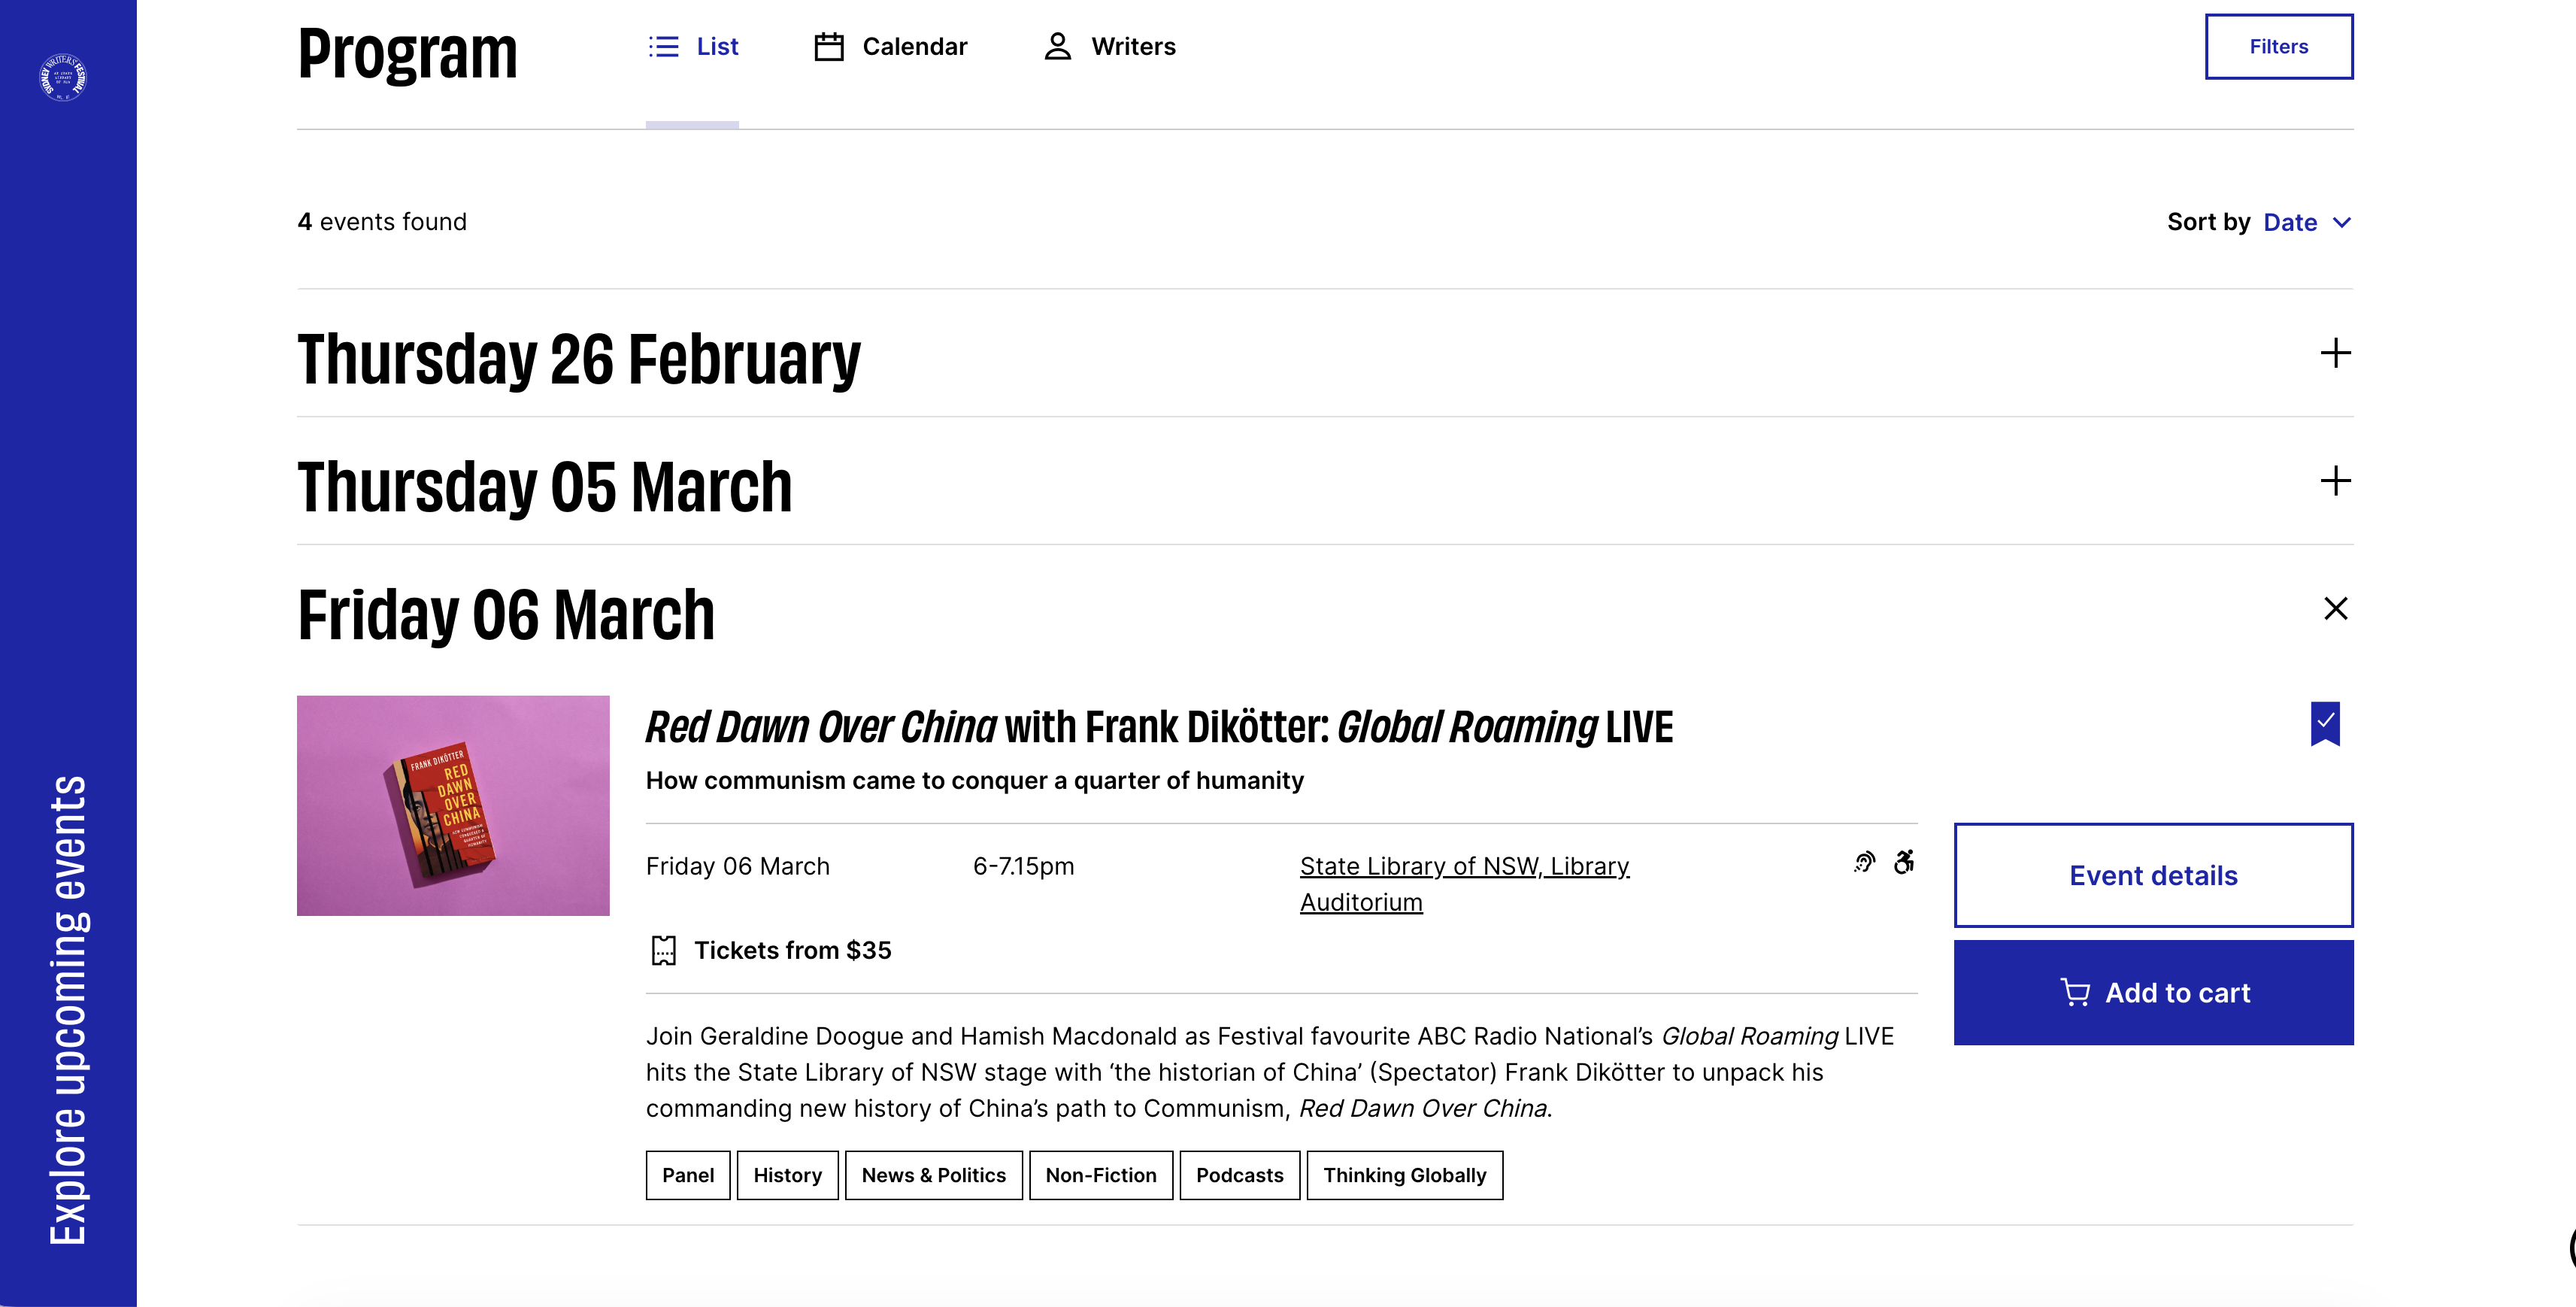Image resolution: width=2576 pixels, height=1307 pixels.
Task: Add the event to cart
Action: (2153, 993)
